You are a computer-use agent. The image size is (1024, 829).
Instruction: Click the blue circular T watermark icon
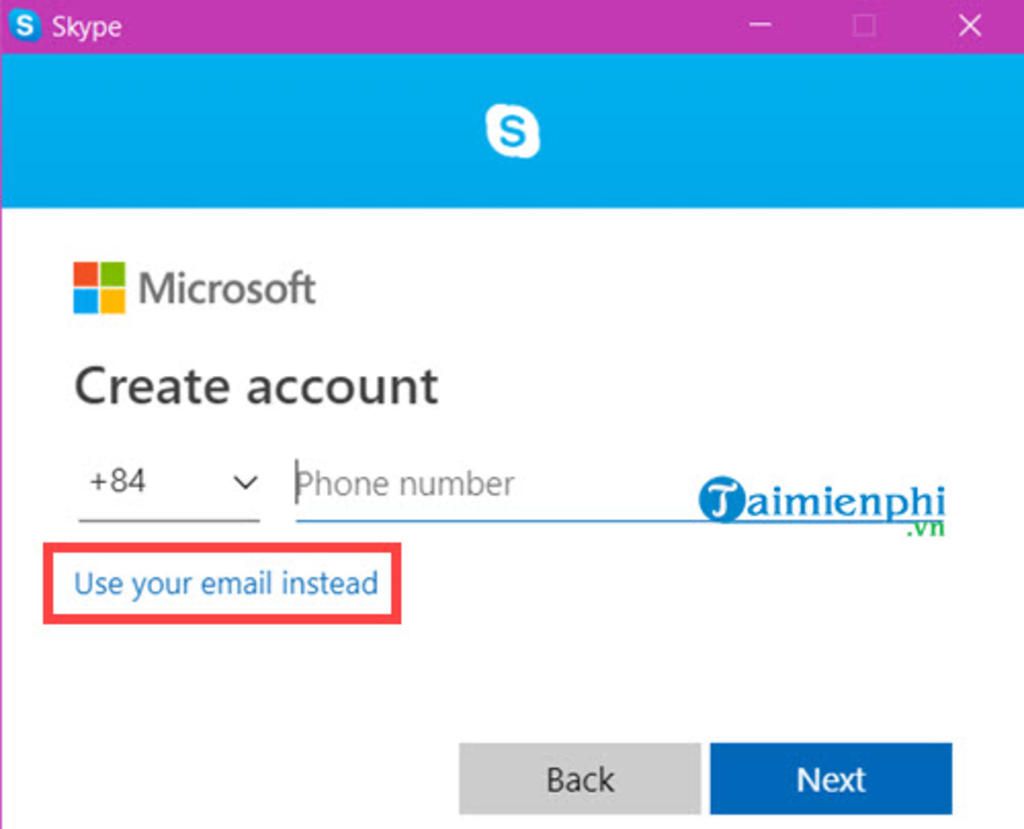(x=720, y=499)
